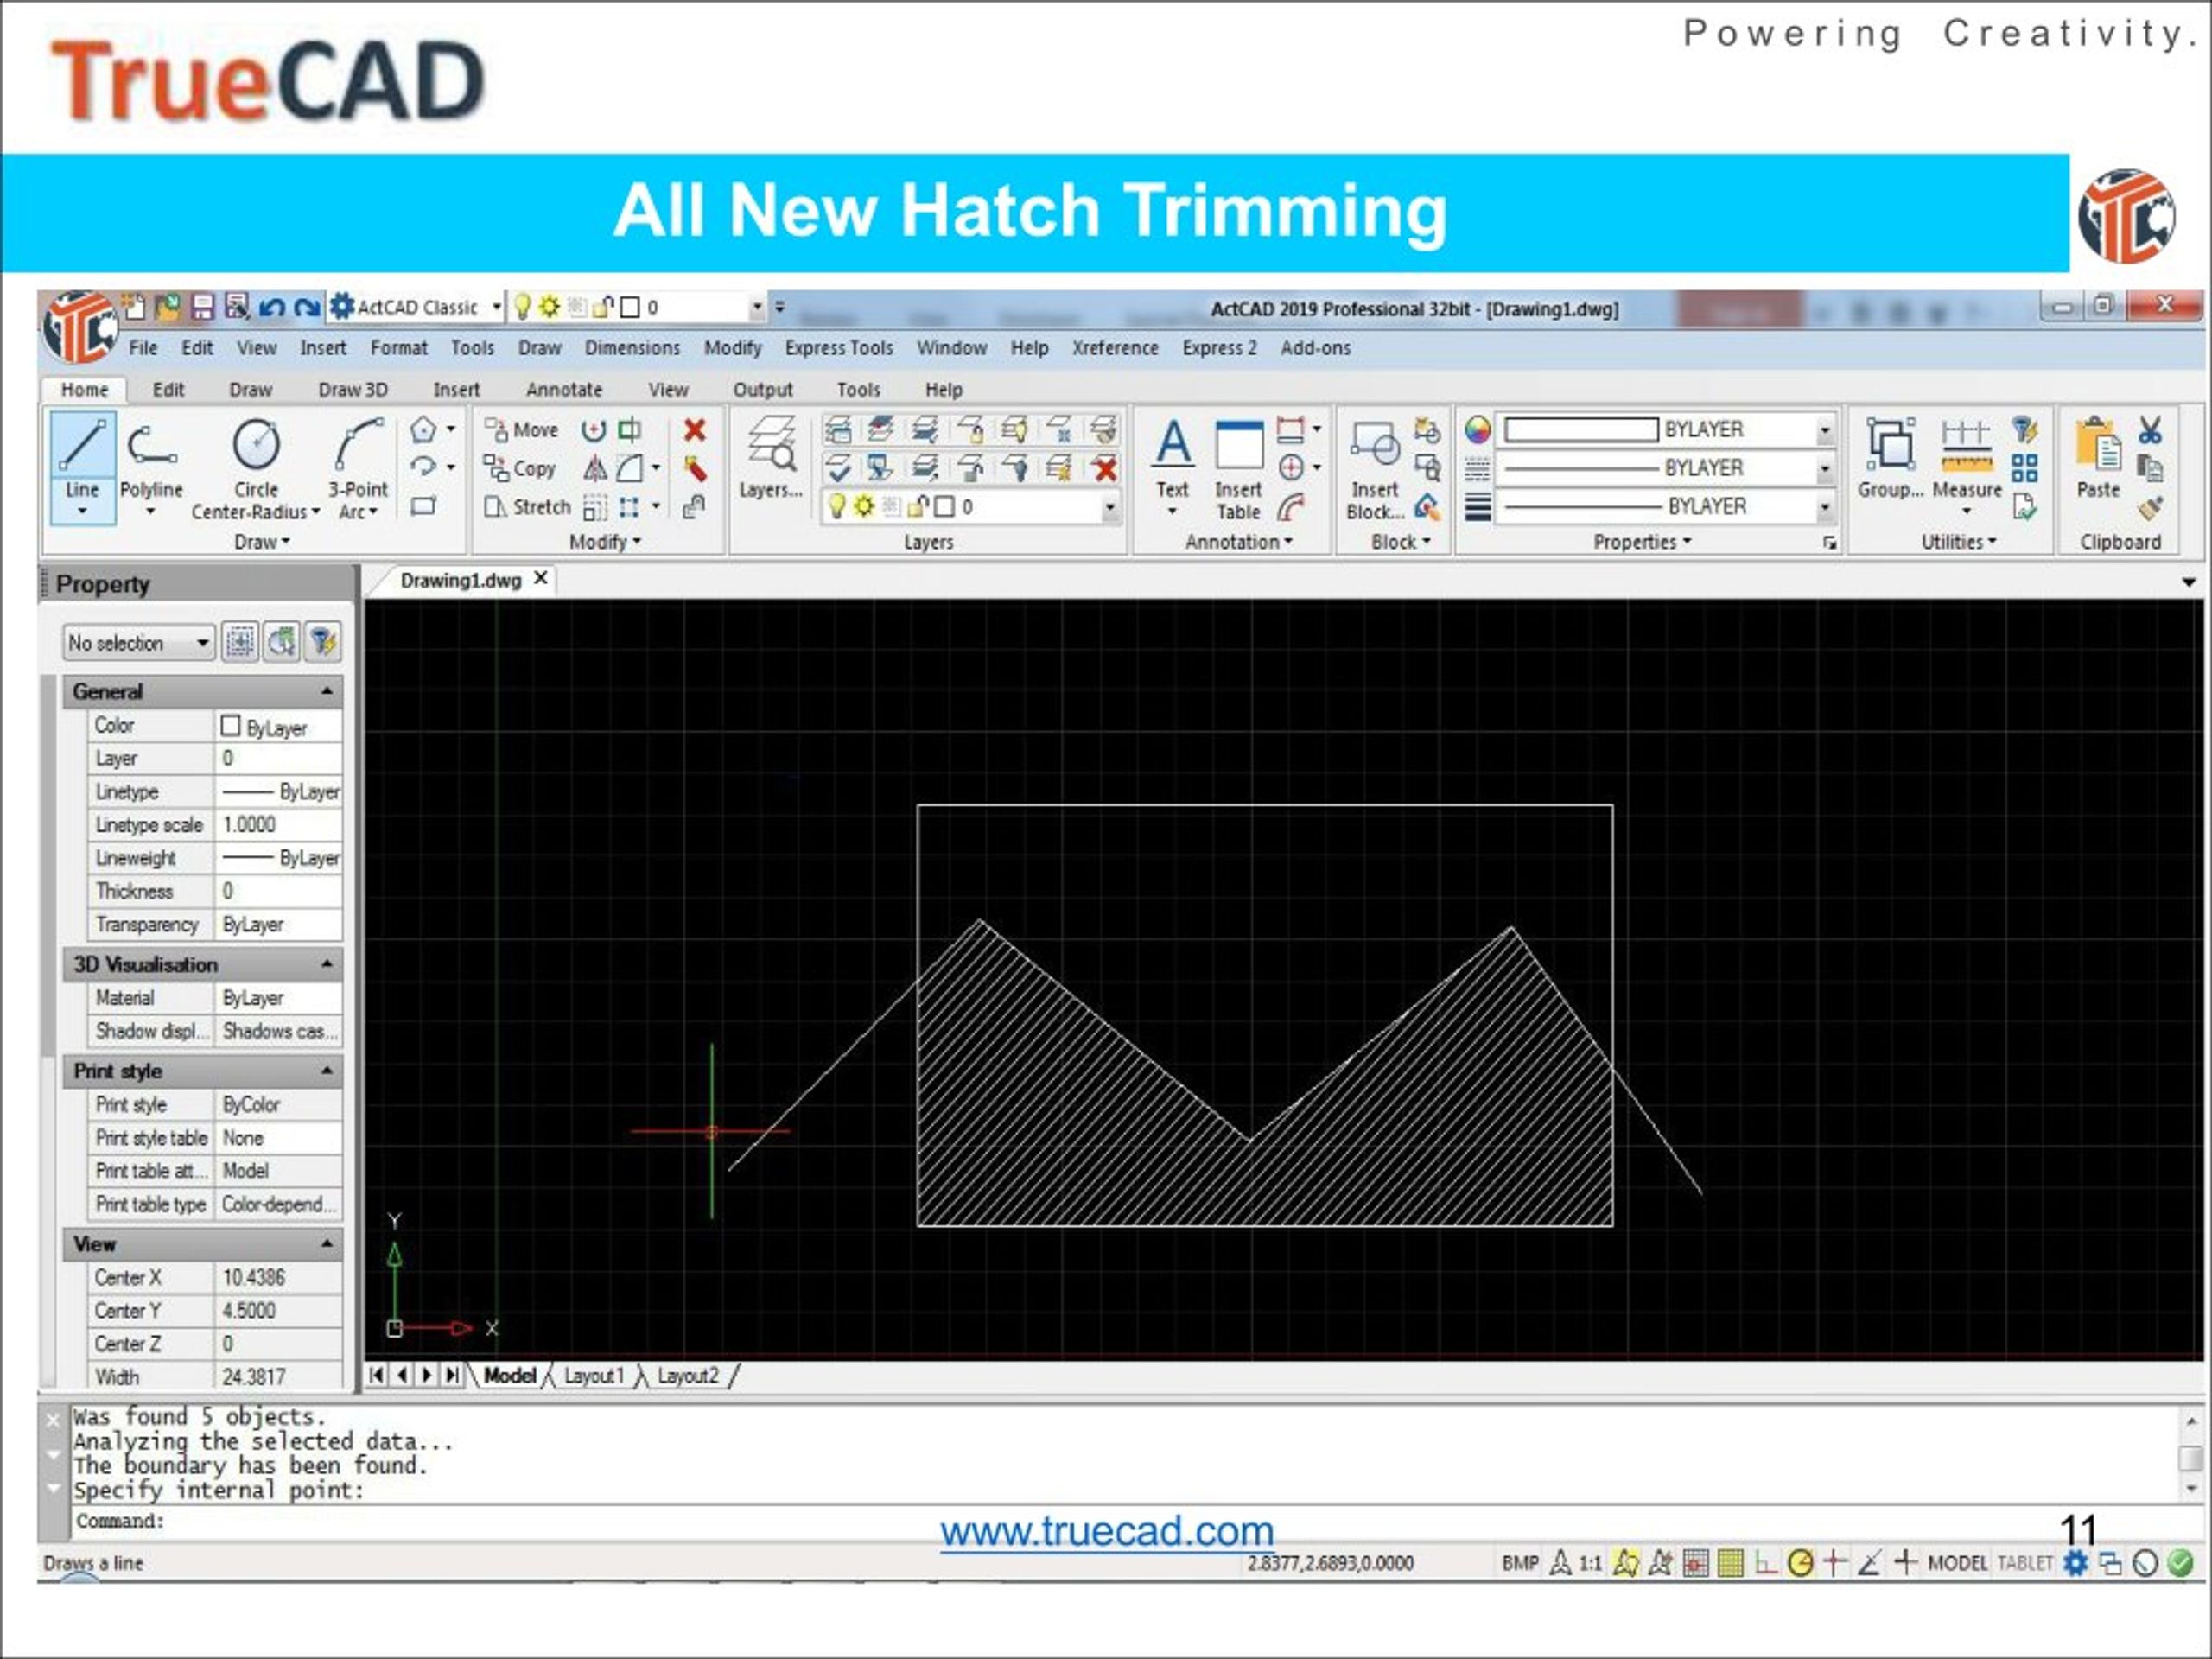Screen dimensions: 2212x1659
Task: Click the red X delete icon in Modify
Action: tap(694, 430)
